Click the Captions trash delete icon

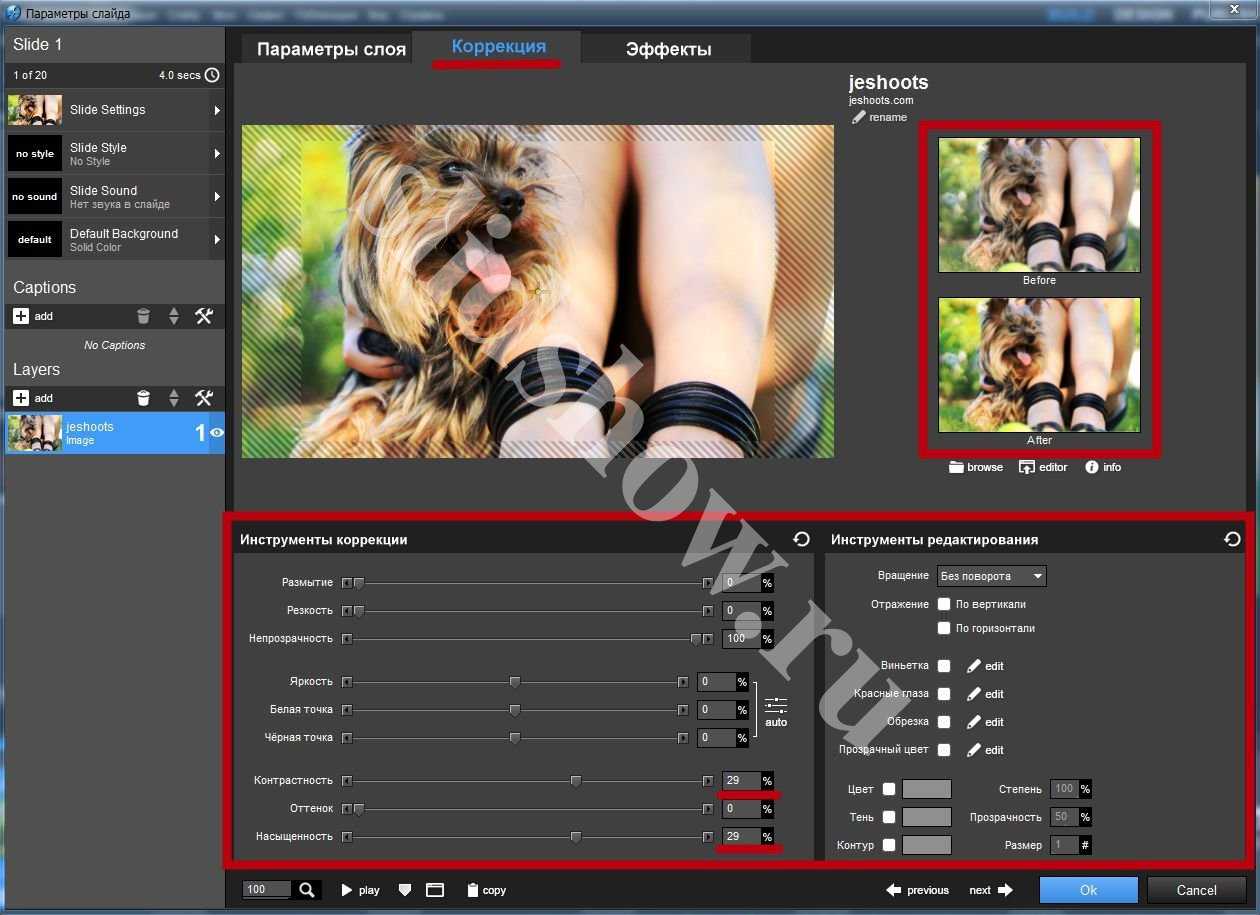(143, 316)
